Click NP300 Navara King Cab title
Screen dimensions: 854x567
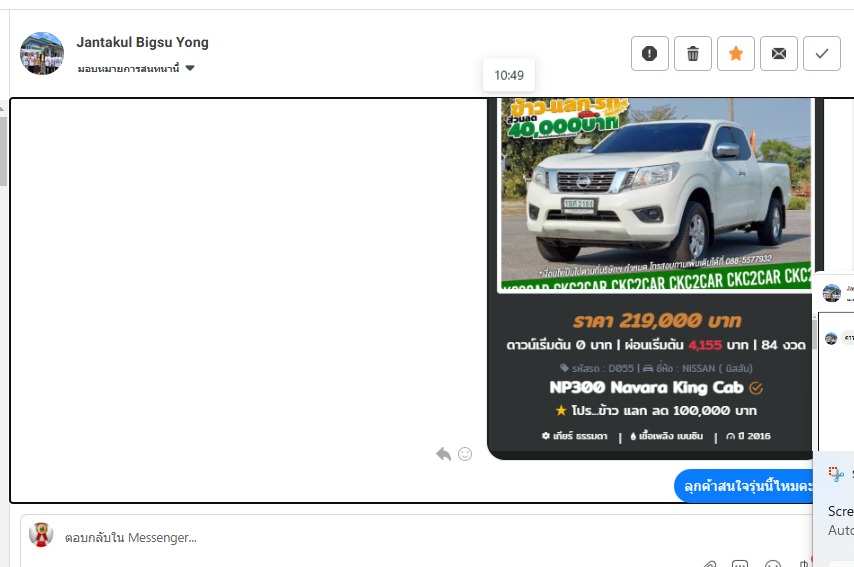point(646,387)
